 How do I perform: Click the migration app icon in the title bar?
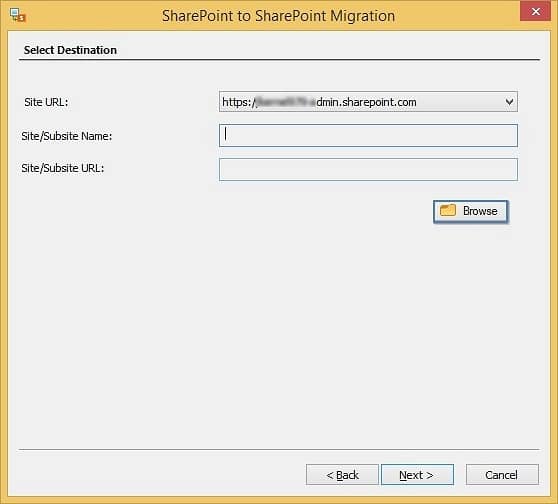click(x=17, y=15)
